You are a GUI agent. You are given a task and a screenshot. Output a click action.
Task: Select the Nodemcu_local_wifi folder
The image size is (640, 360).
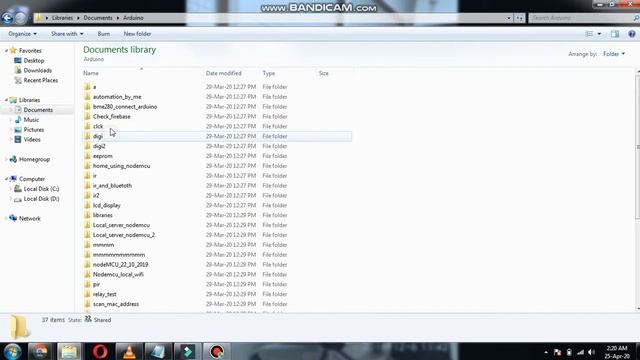click(118, 274)
